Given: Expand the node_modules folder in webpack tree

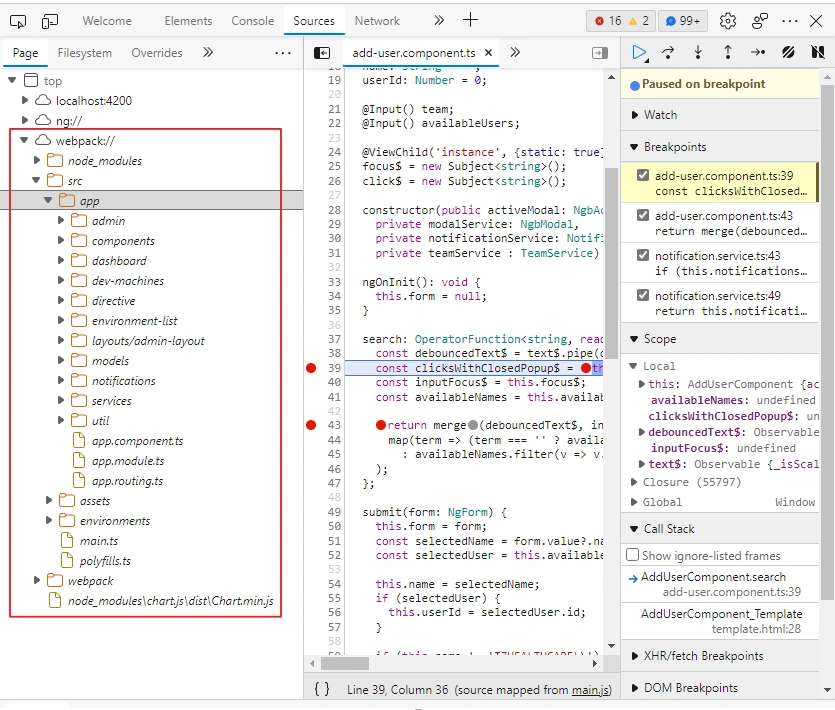Looking at the screenshot, I should 36,160.
